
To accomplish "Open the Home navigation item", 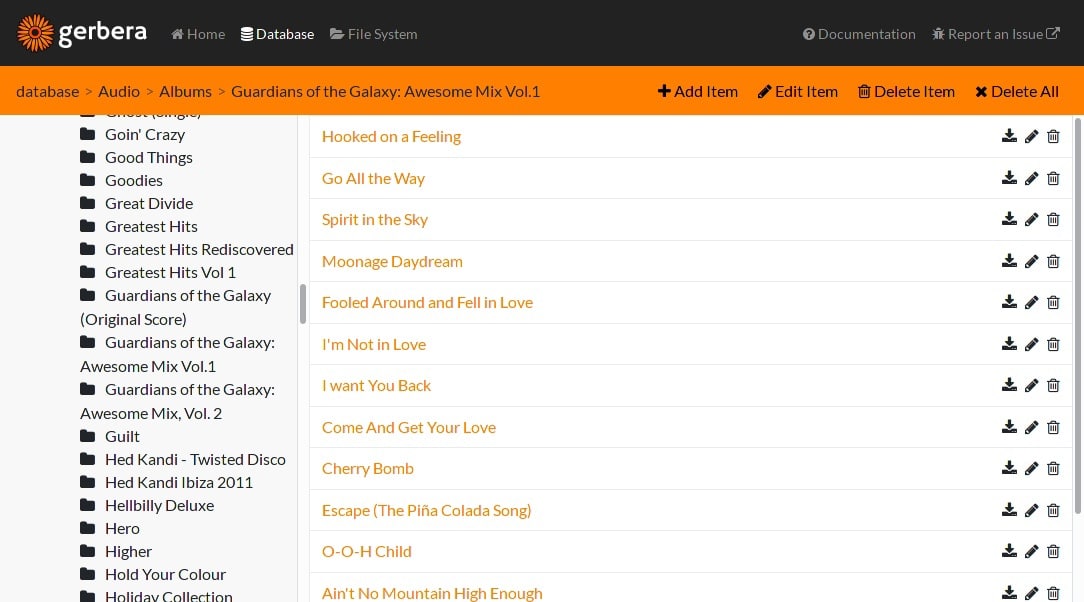I will (198, 34).
